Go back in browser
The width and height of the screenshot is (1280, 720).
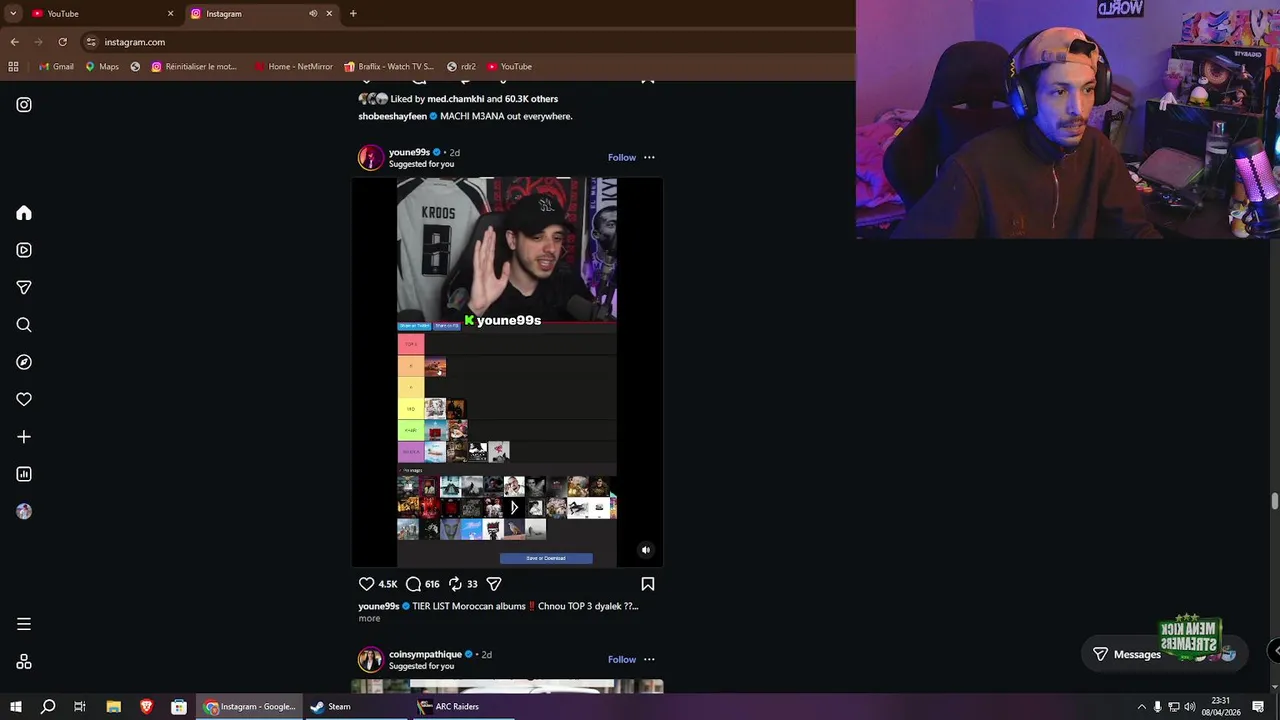[x=14, y=42]
